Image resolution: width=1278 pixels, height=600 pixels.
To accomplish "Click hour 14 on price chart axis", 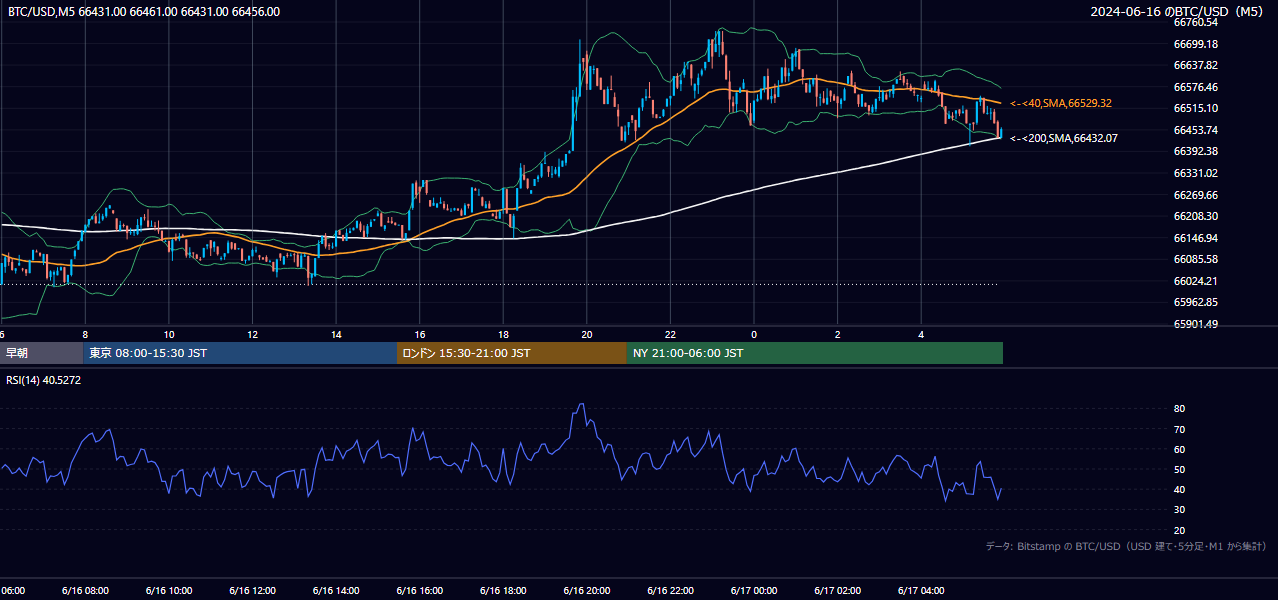I will [336, 334].
